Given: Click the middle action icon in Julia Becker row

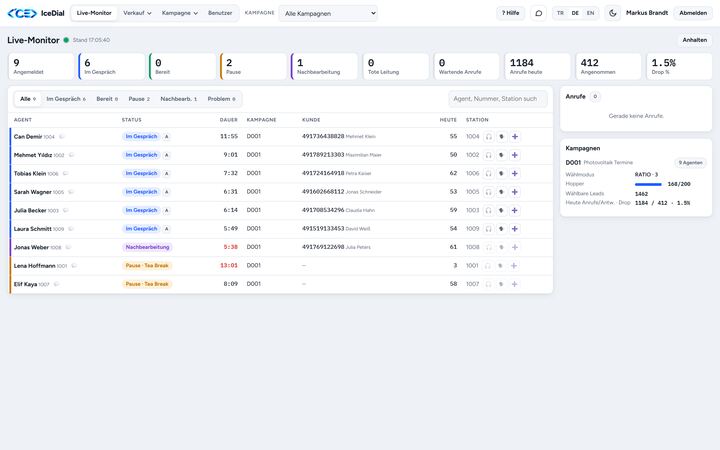Looking at the screenshot, I should (x=501, y=210).
